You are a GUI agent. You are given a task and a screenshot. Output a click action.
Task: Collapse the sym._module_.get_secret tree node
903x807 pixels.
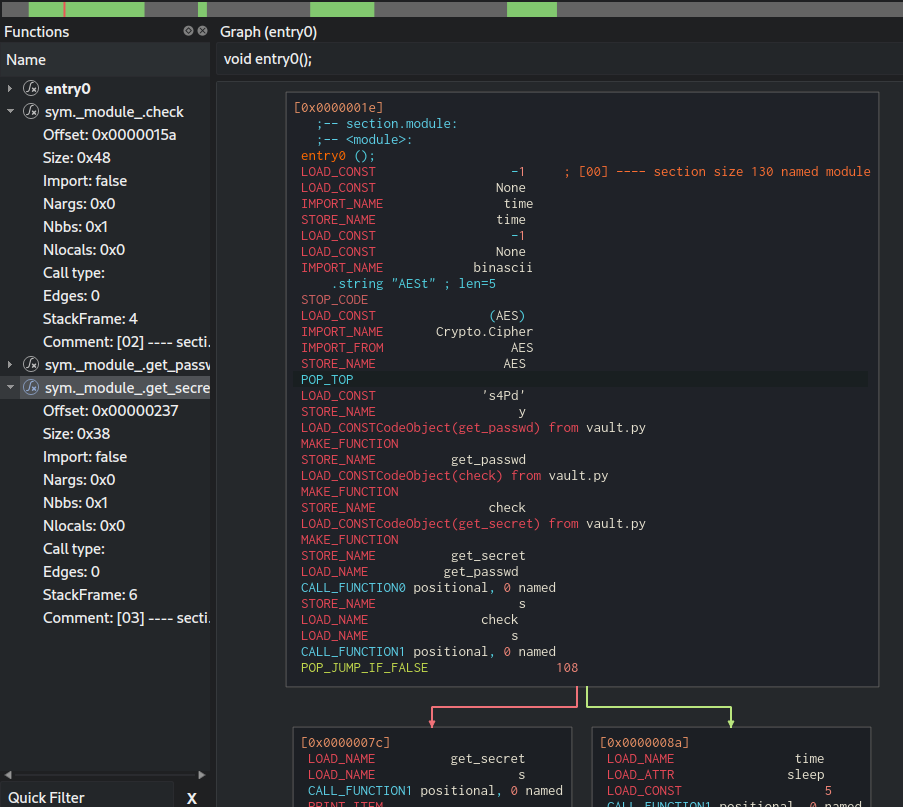(10, 387)
